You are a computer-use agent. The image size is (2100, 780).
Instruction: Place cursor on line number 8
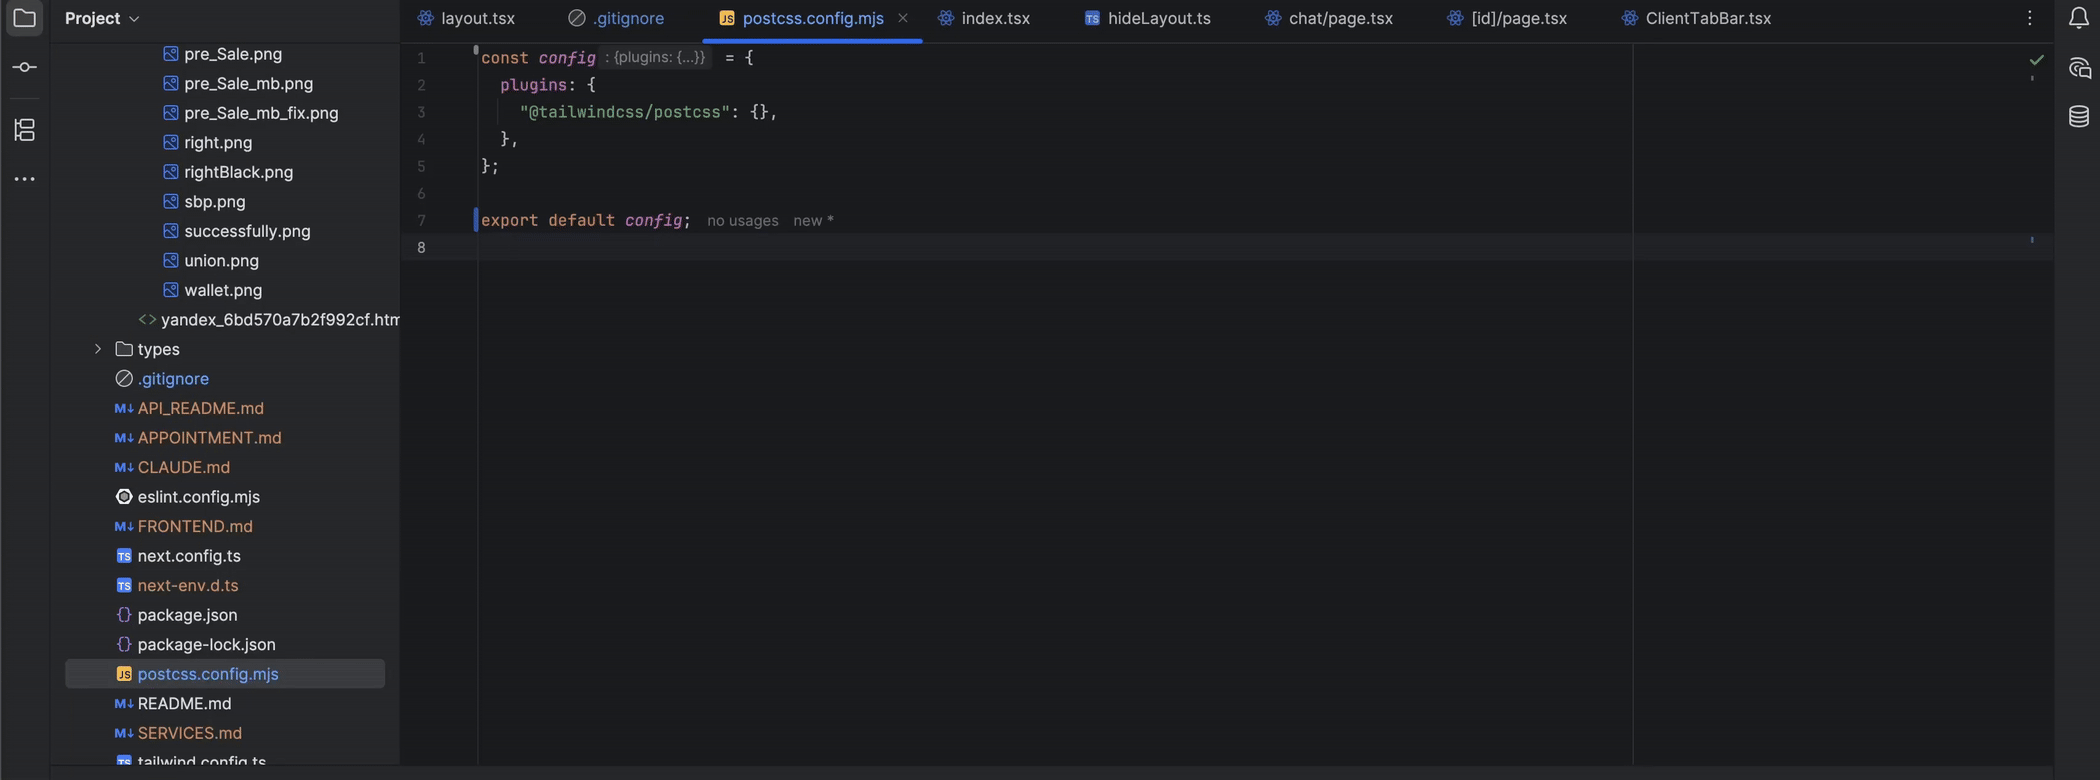[x=421, y=248]
